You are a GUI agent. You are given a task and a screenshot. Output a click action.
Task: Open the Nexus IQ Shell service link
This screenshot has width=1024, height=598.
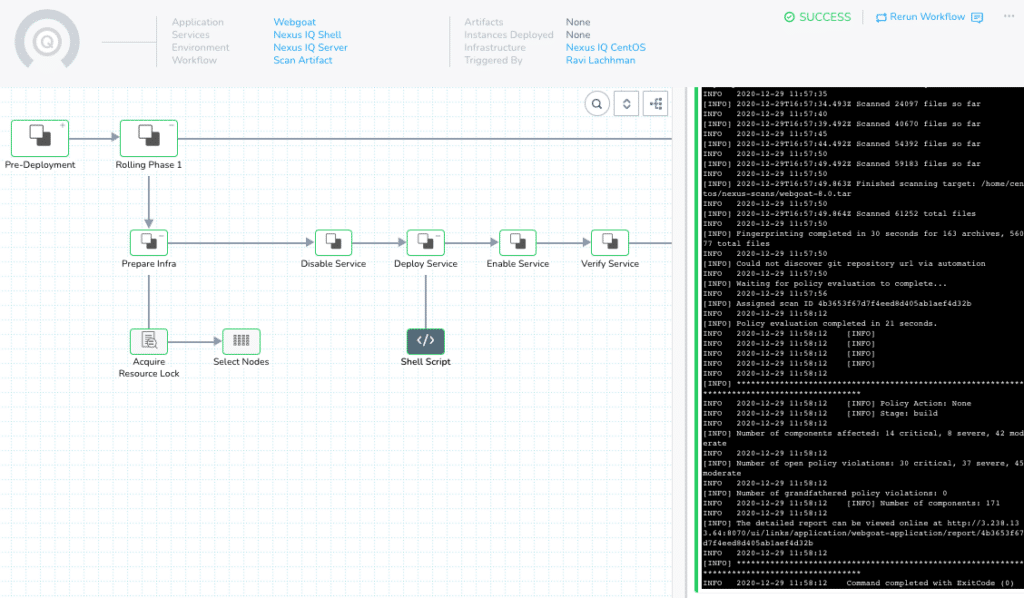[x=307, y=35]
